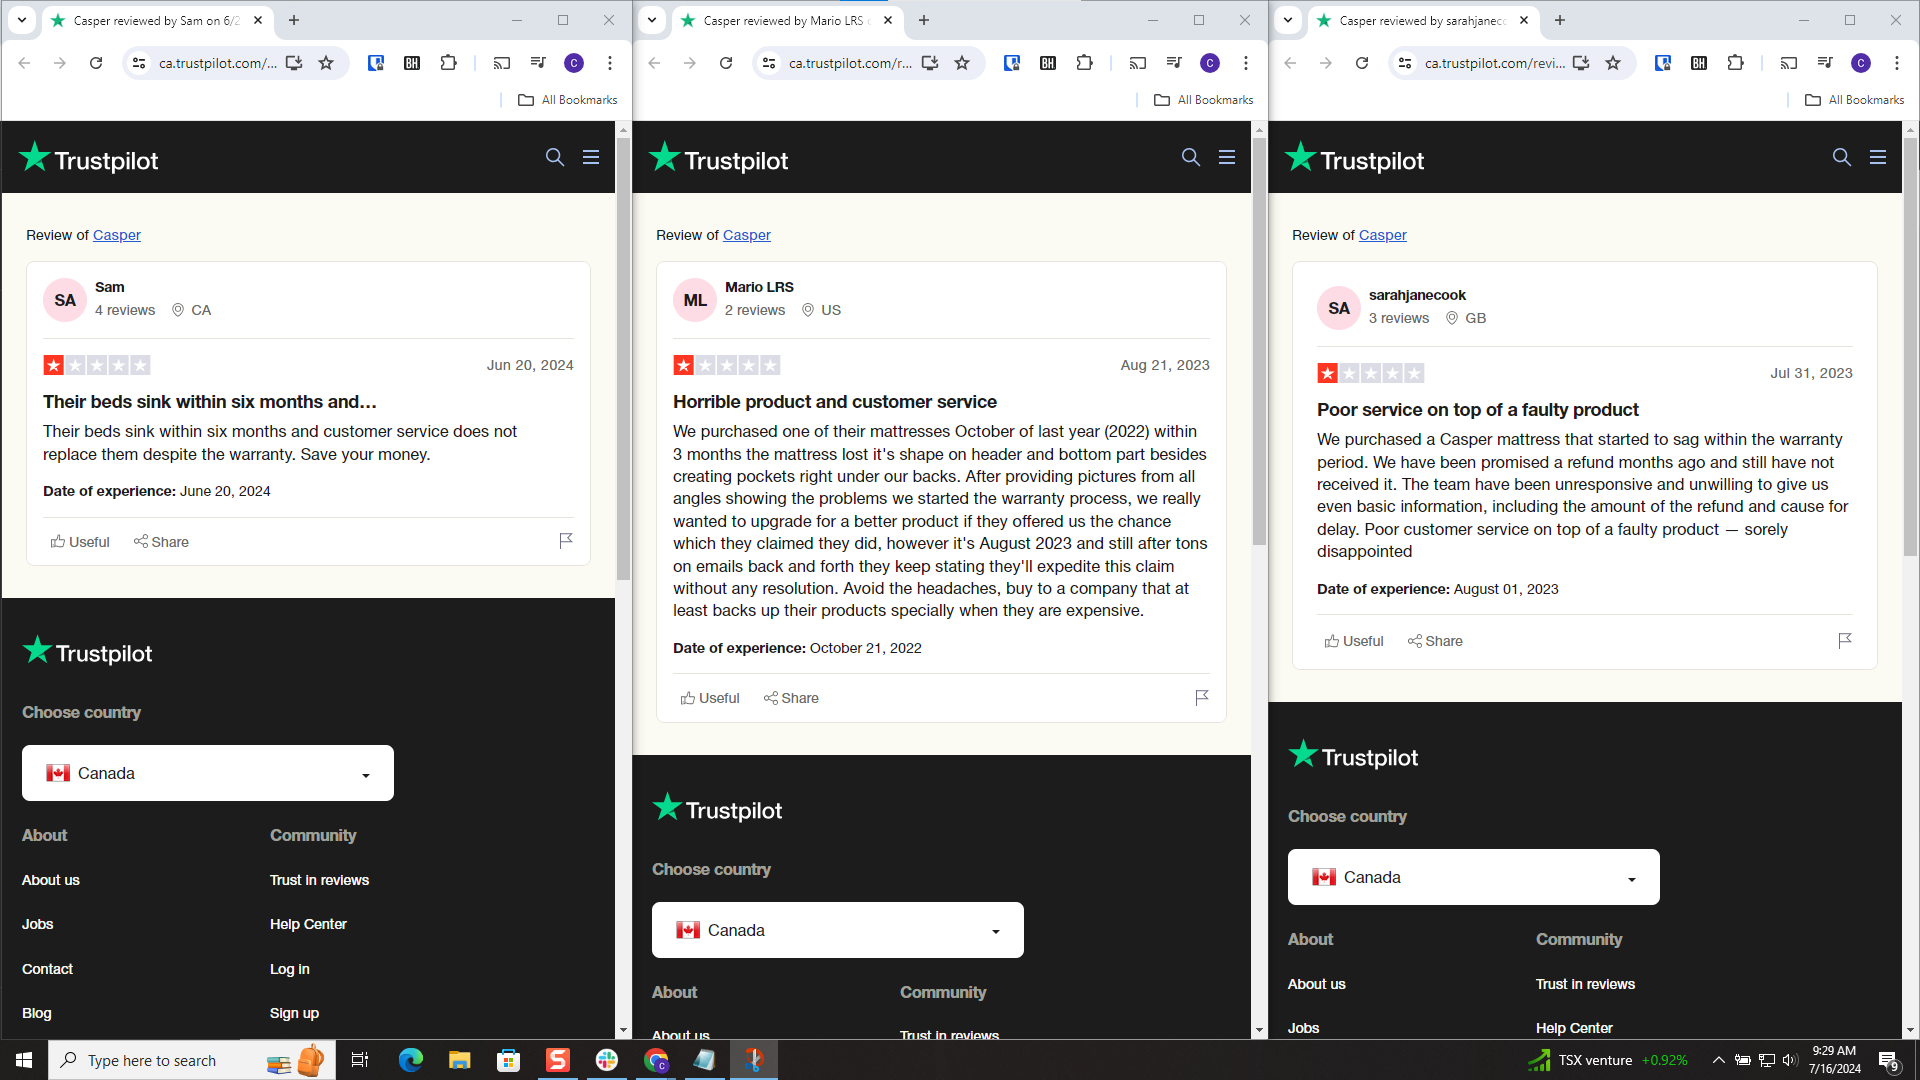Open Task View from taskbar
Viewport: 1920px width, 1080px height.
coord(360,1060)
